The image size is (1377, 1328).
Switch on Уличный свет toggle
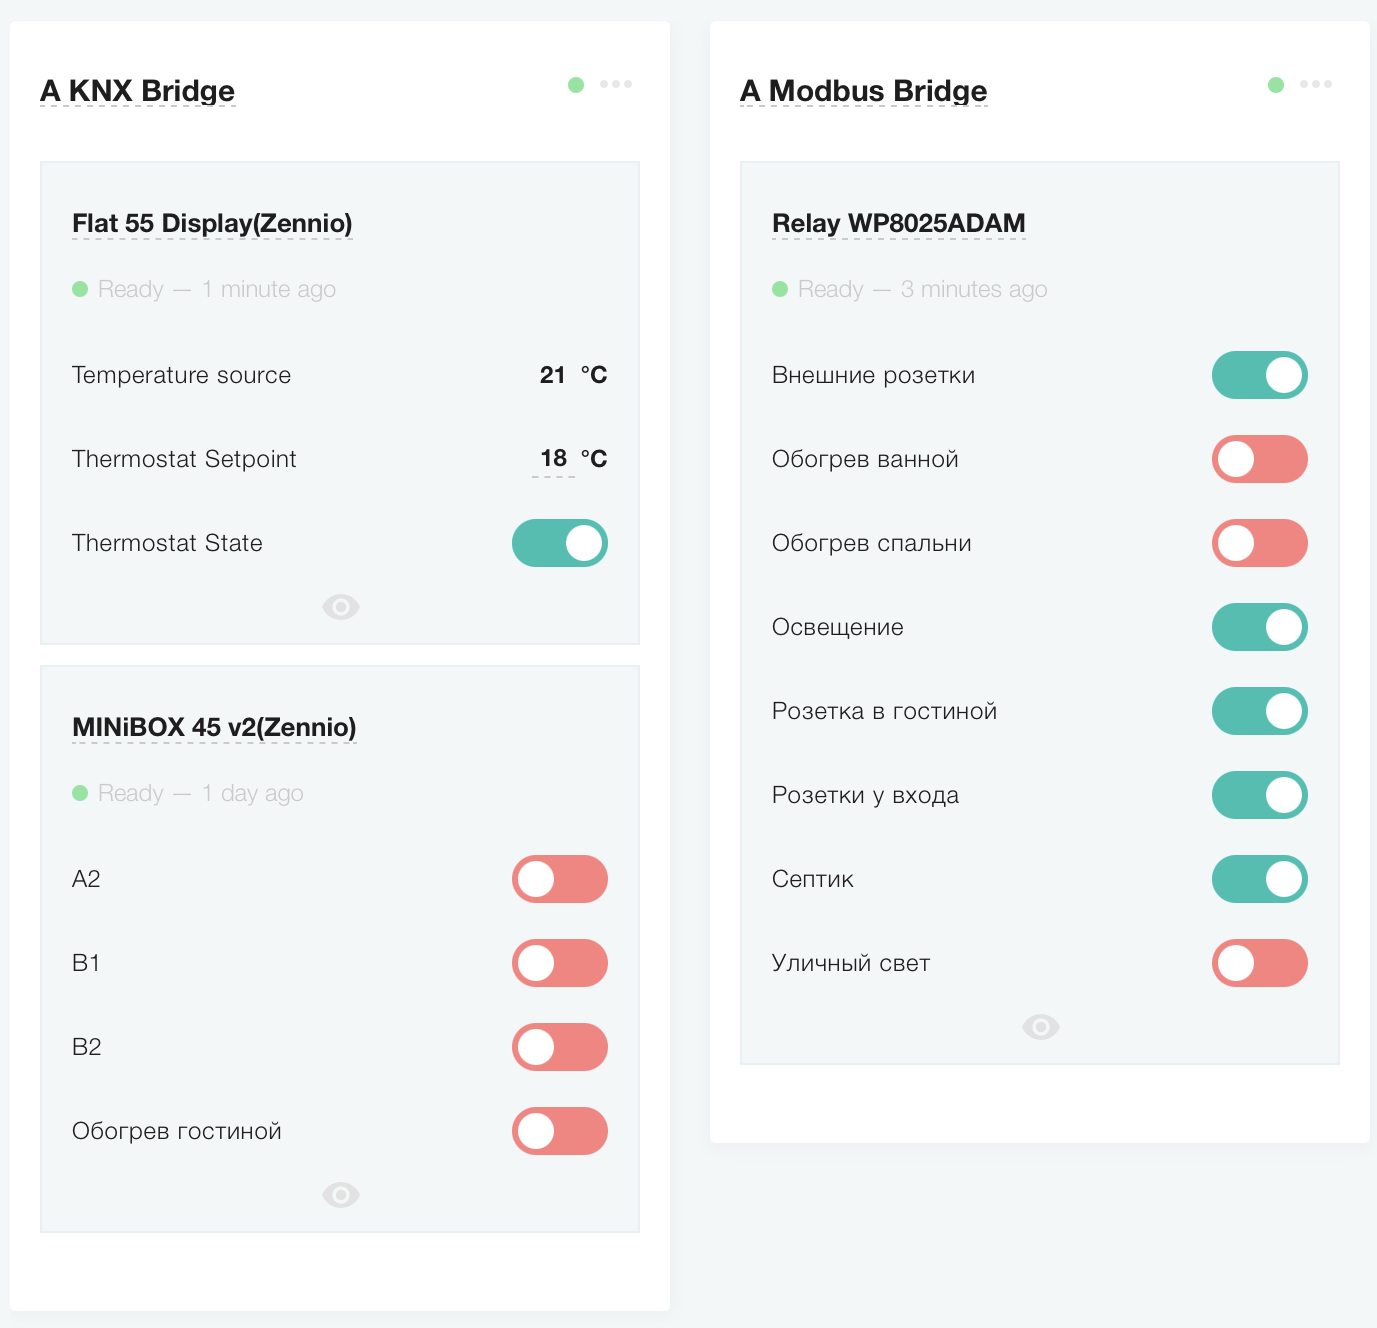(x=1260, y=963)
